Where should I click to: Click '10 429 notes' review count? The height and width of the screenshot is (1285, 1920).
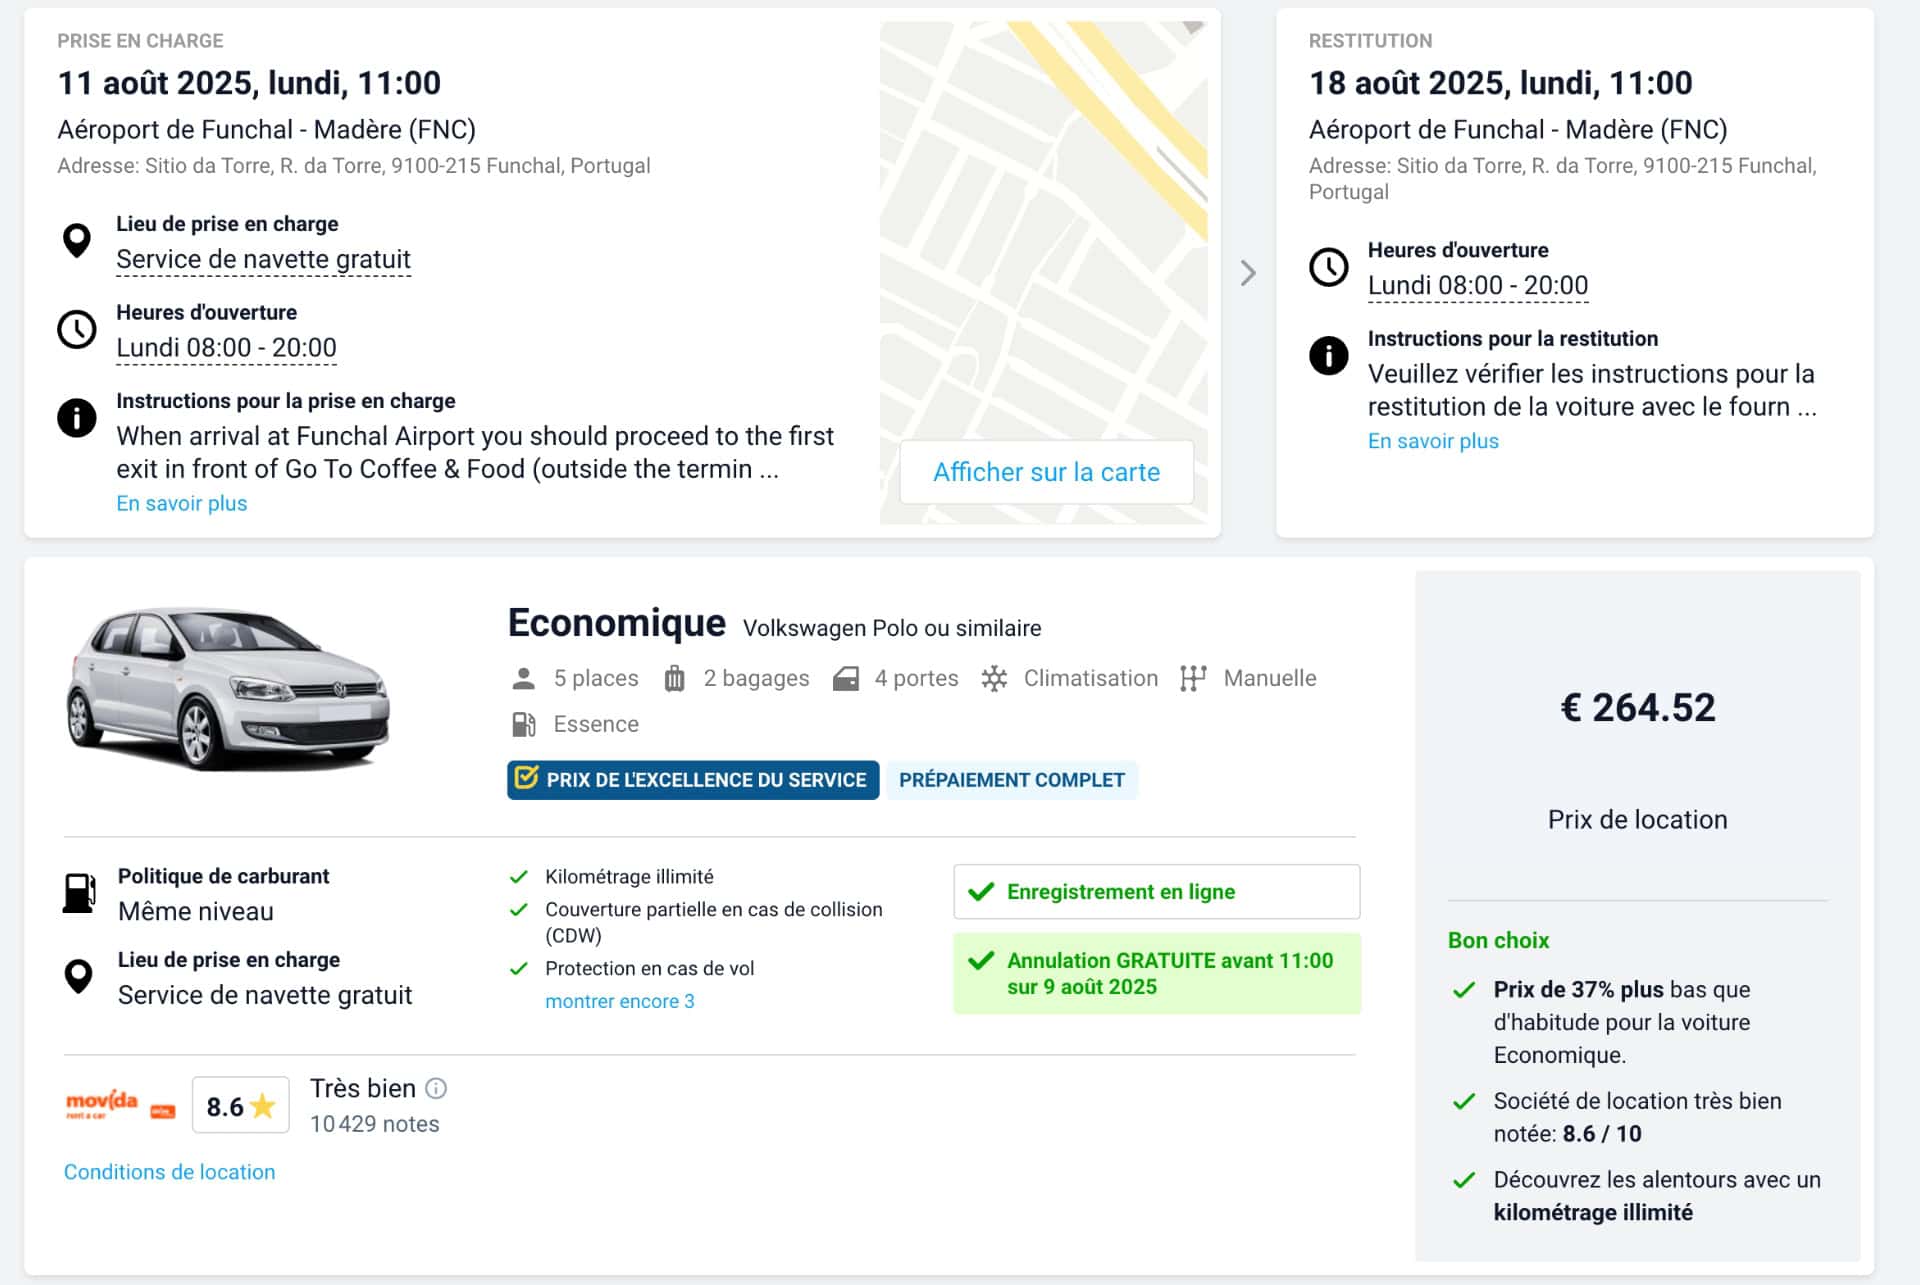(x=374, y=1124)
